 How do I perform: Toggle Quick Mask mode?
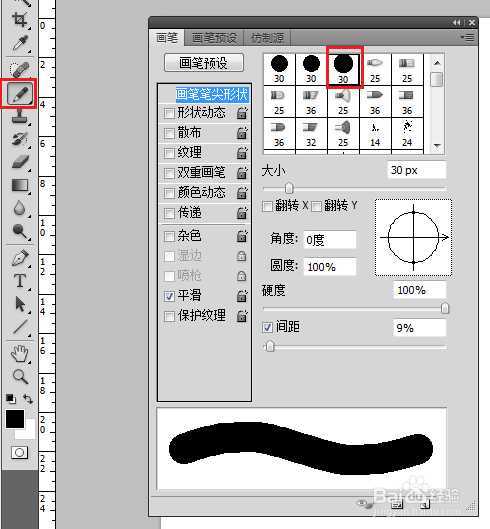click(x=19, y=452)
